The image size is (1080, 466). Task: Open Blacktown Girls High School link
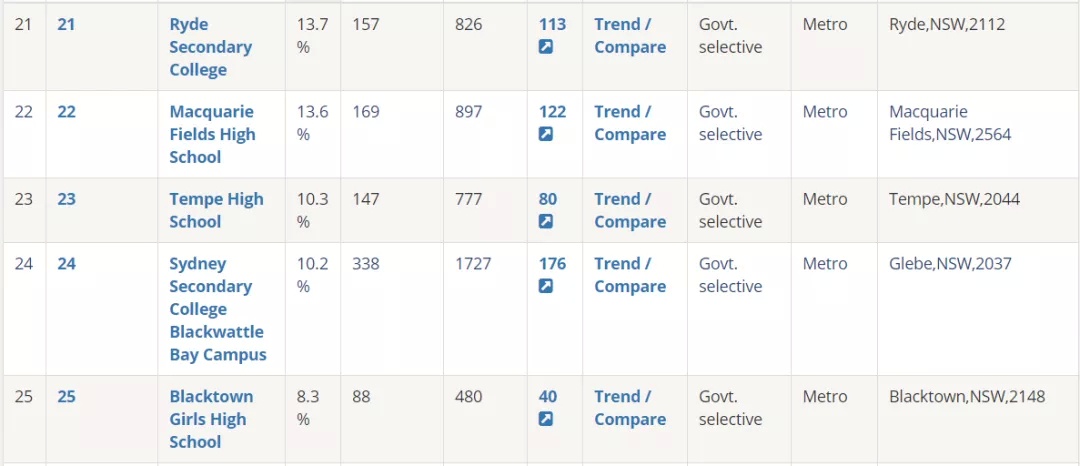[211, 419]
